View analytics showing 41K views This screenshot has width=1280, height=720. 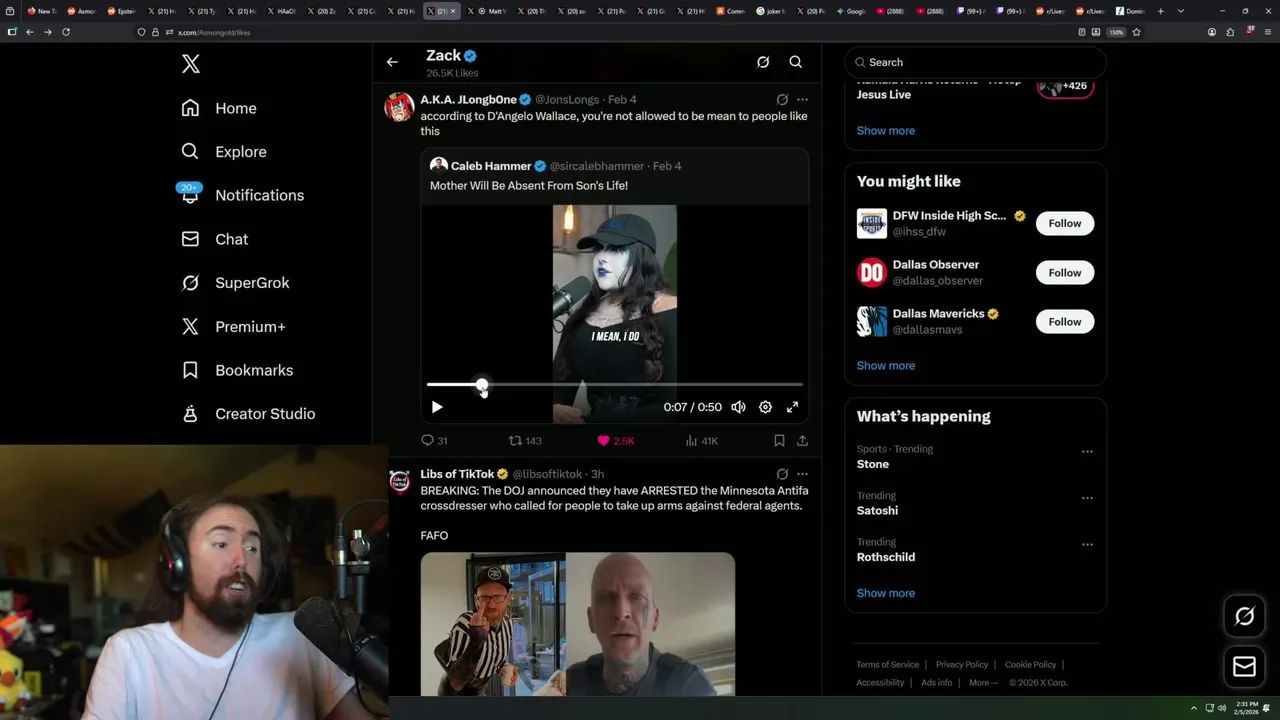pyautogui.click(x=701, y=441)
